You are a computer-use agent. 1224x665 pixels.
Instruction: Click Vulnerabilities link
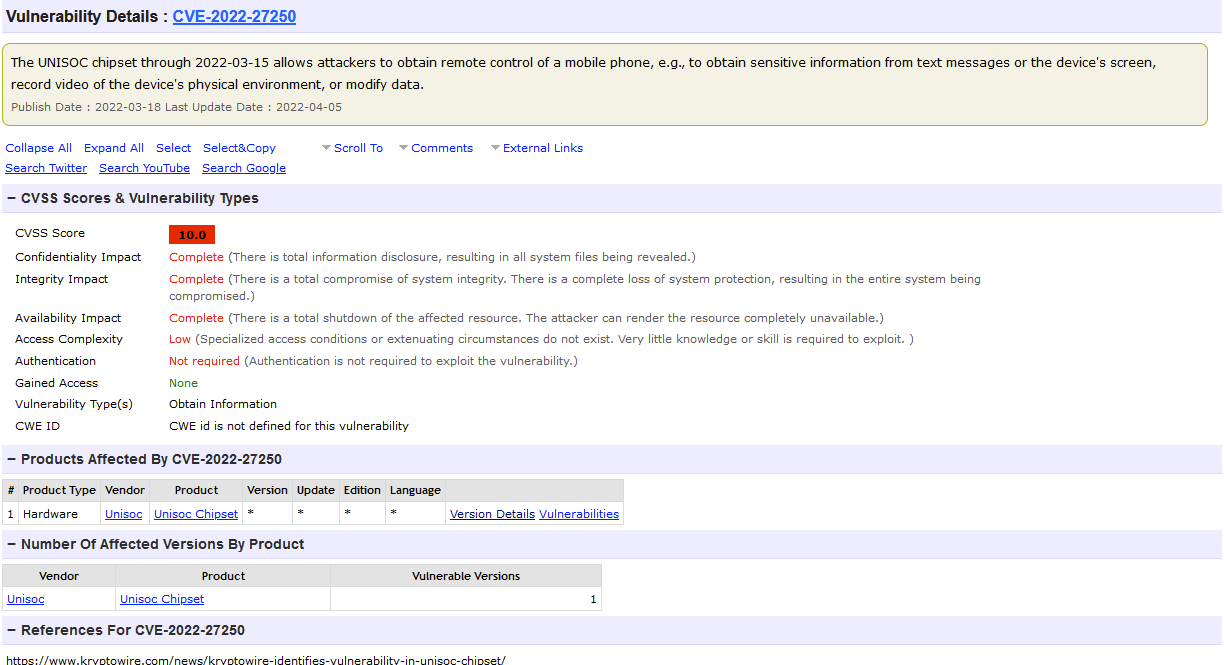tap(579, 514)
